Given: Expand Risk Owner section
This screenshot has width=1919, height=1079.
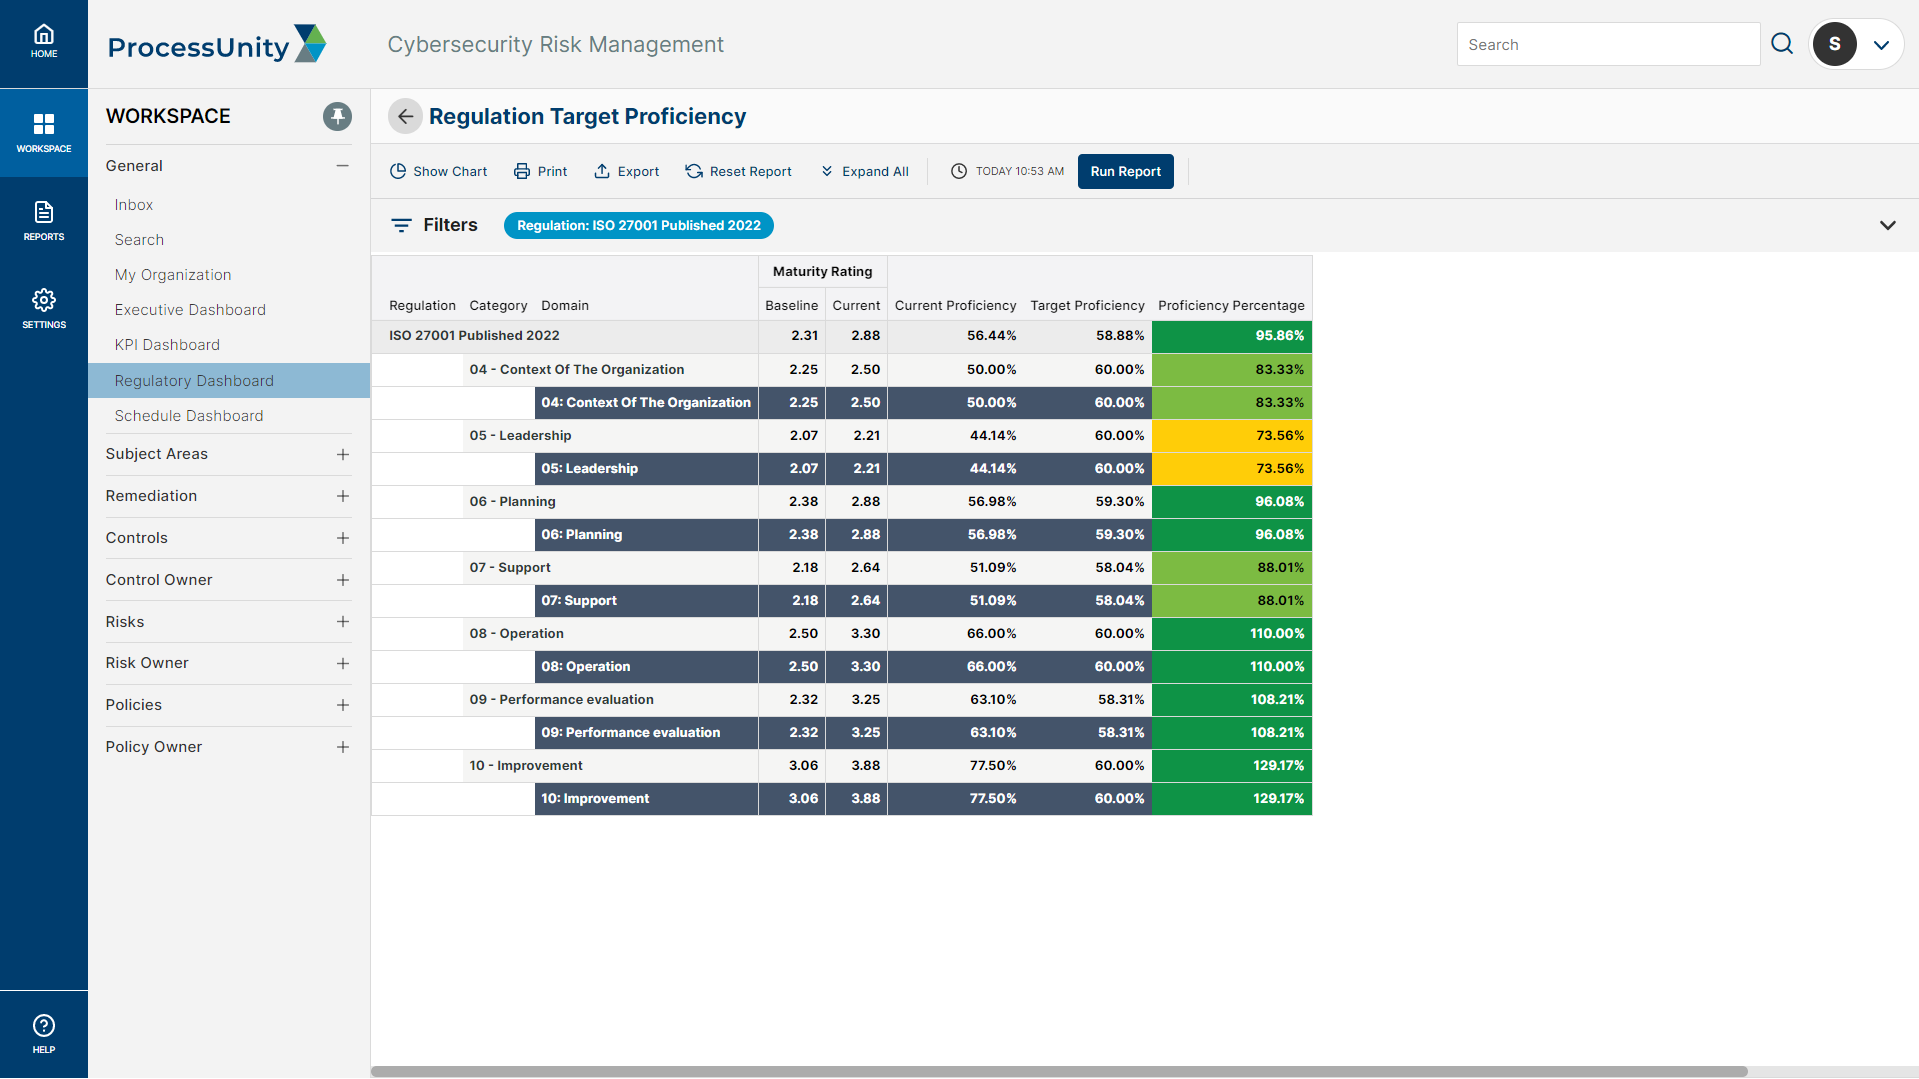Looking at the screenshot, I should tap(343, 663).
